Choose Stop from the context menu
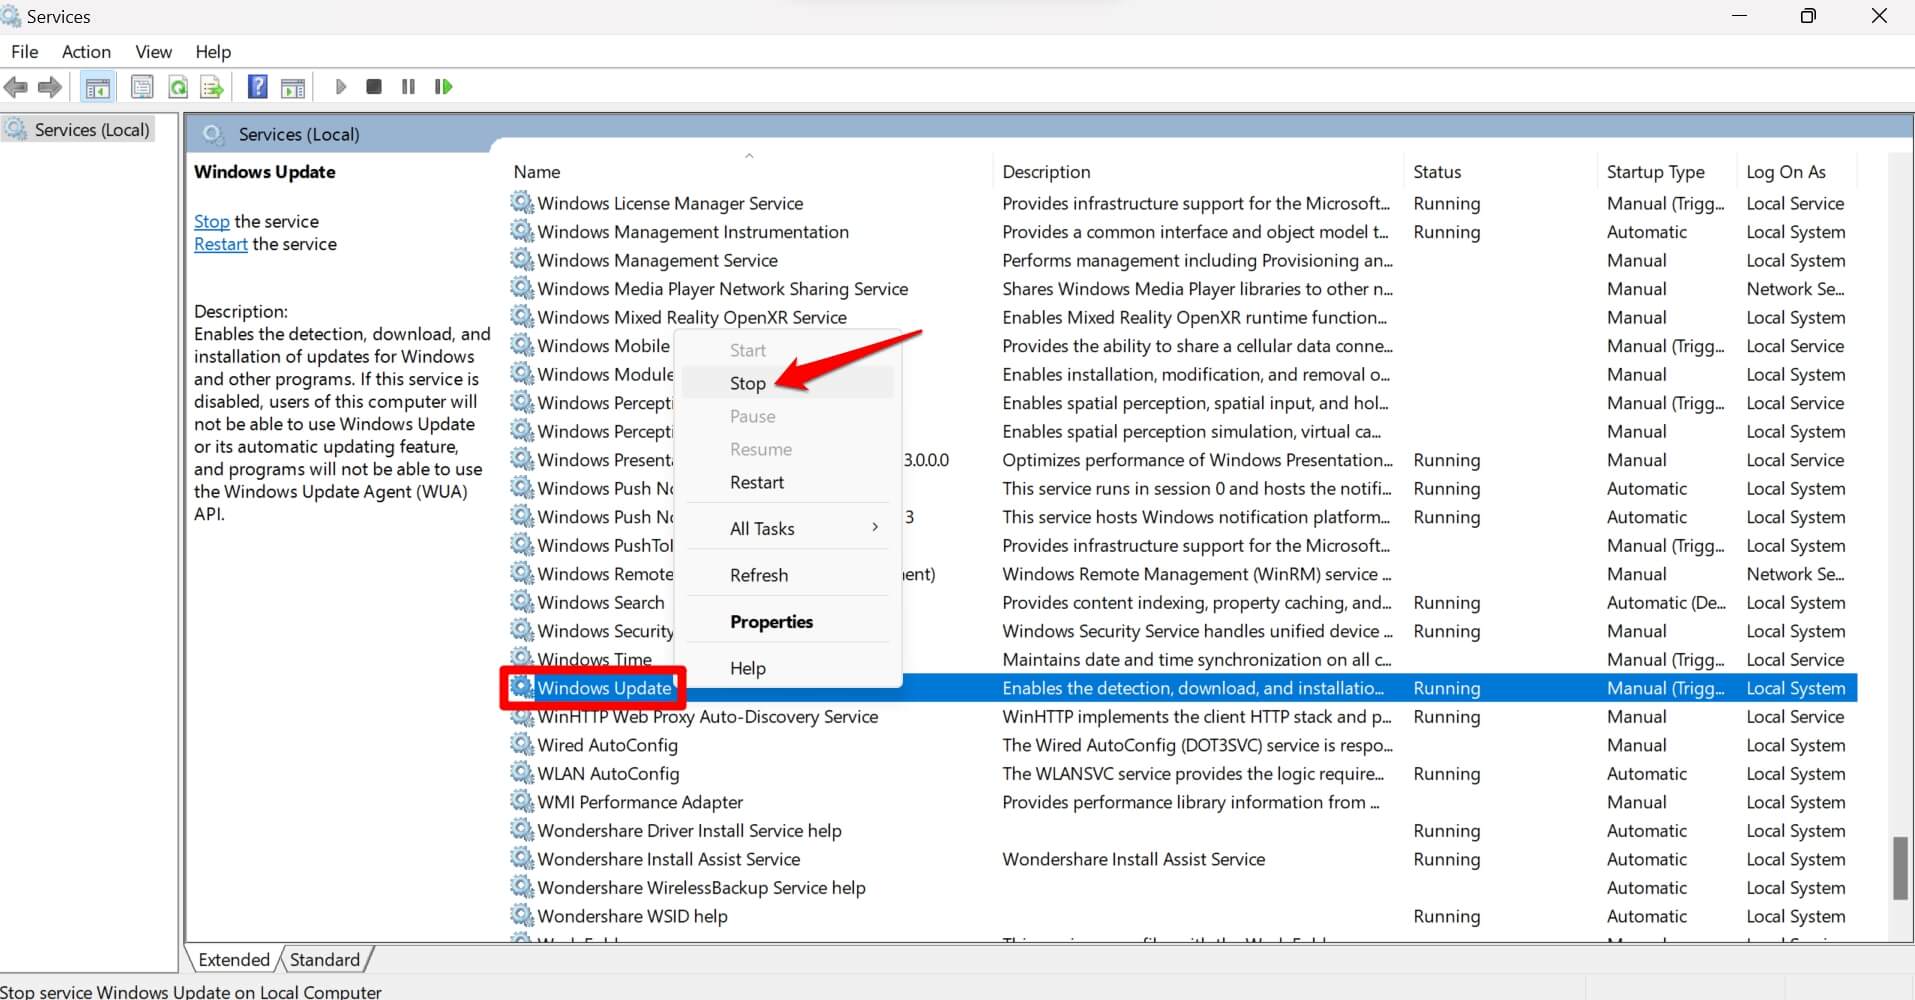1915x1000 pixels. 788,383
